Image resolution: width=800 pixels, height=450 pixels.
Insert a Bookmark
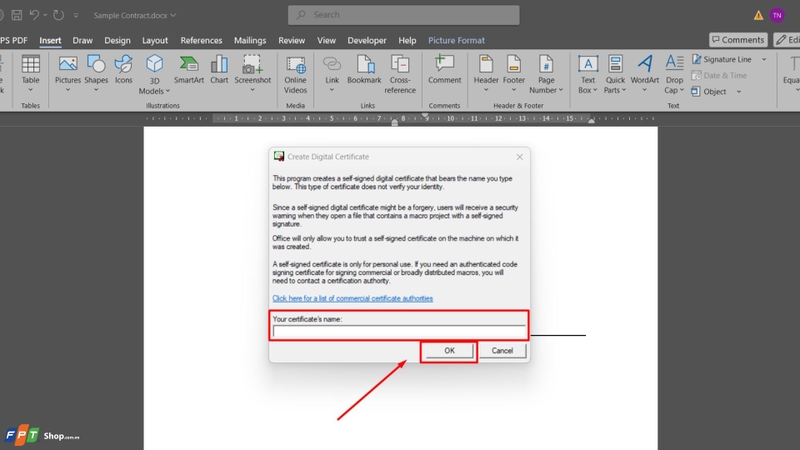point(364,70)
